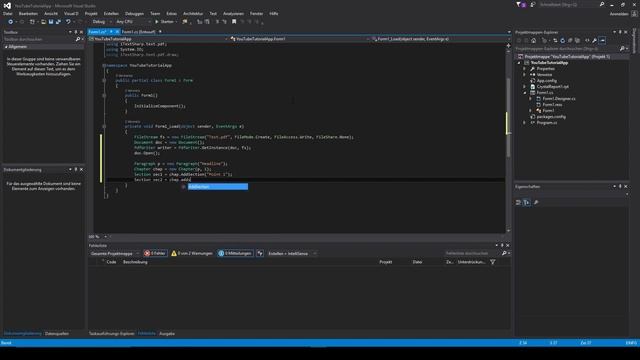The height and width of the screenshot is (360, 640).
Task: Open the Any CPU platform dropdown
Action: [x=133, y=22]
